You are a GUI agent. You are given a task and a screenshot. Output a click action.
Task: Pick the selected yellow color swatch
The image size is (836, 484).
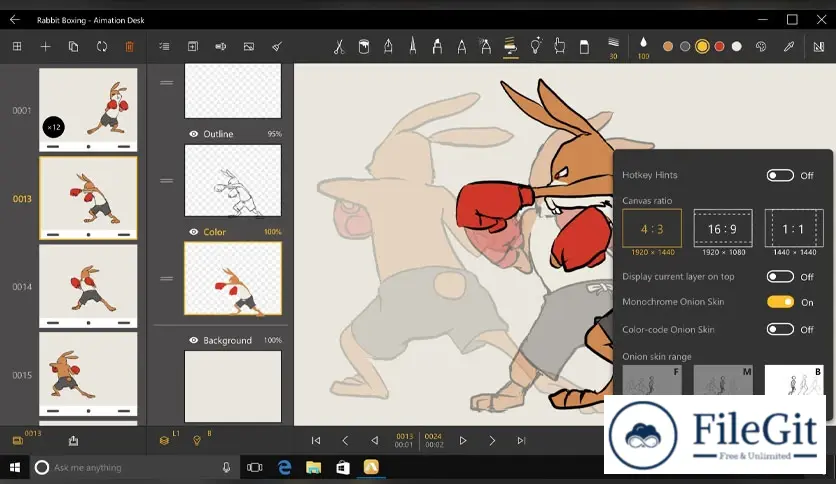702,46
